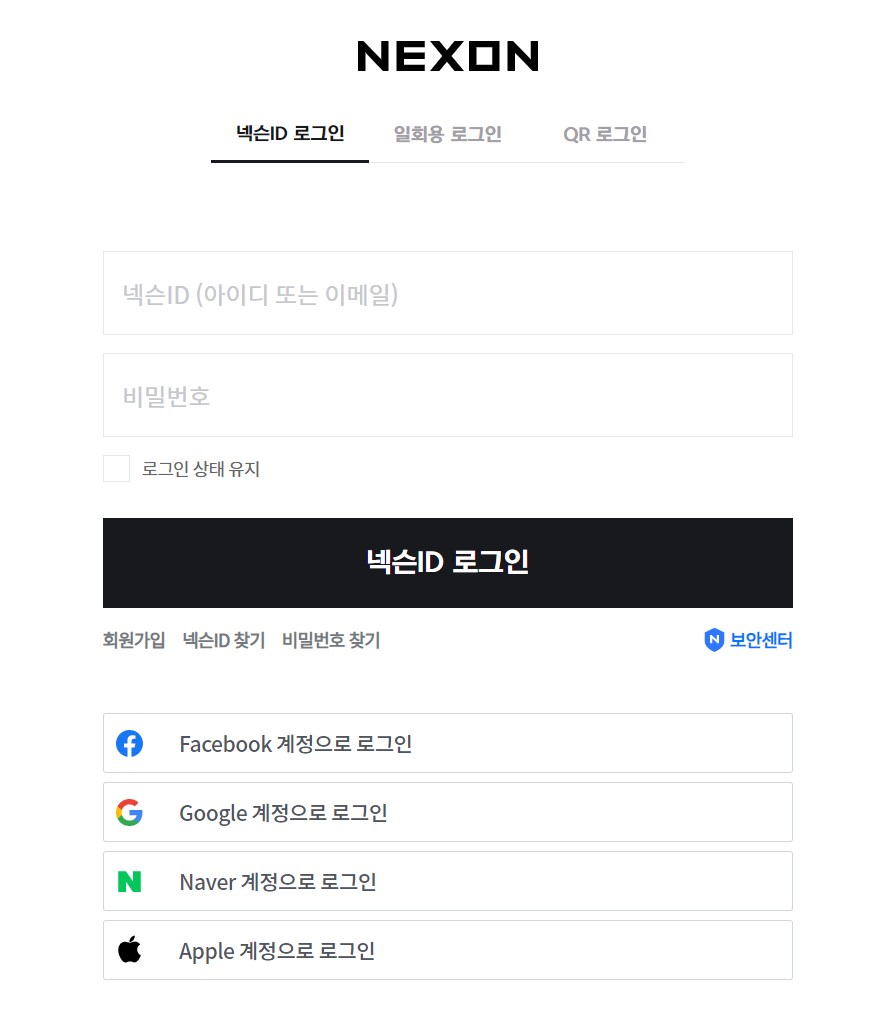Click the Facebook logo icon
Screen dimensions: 875x1014
pos(129,743)
